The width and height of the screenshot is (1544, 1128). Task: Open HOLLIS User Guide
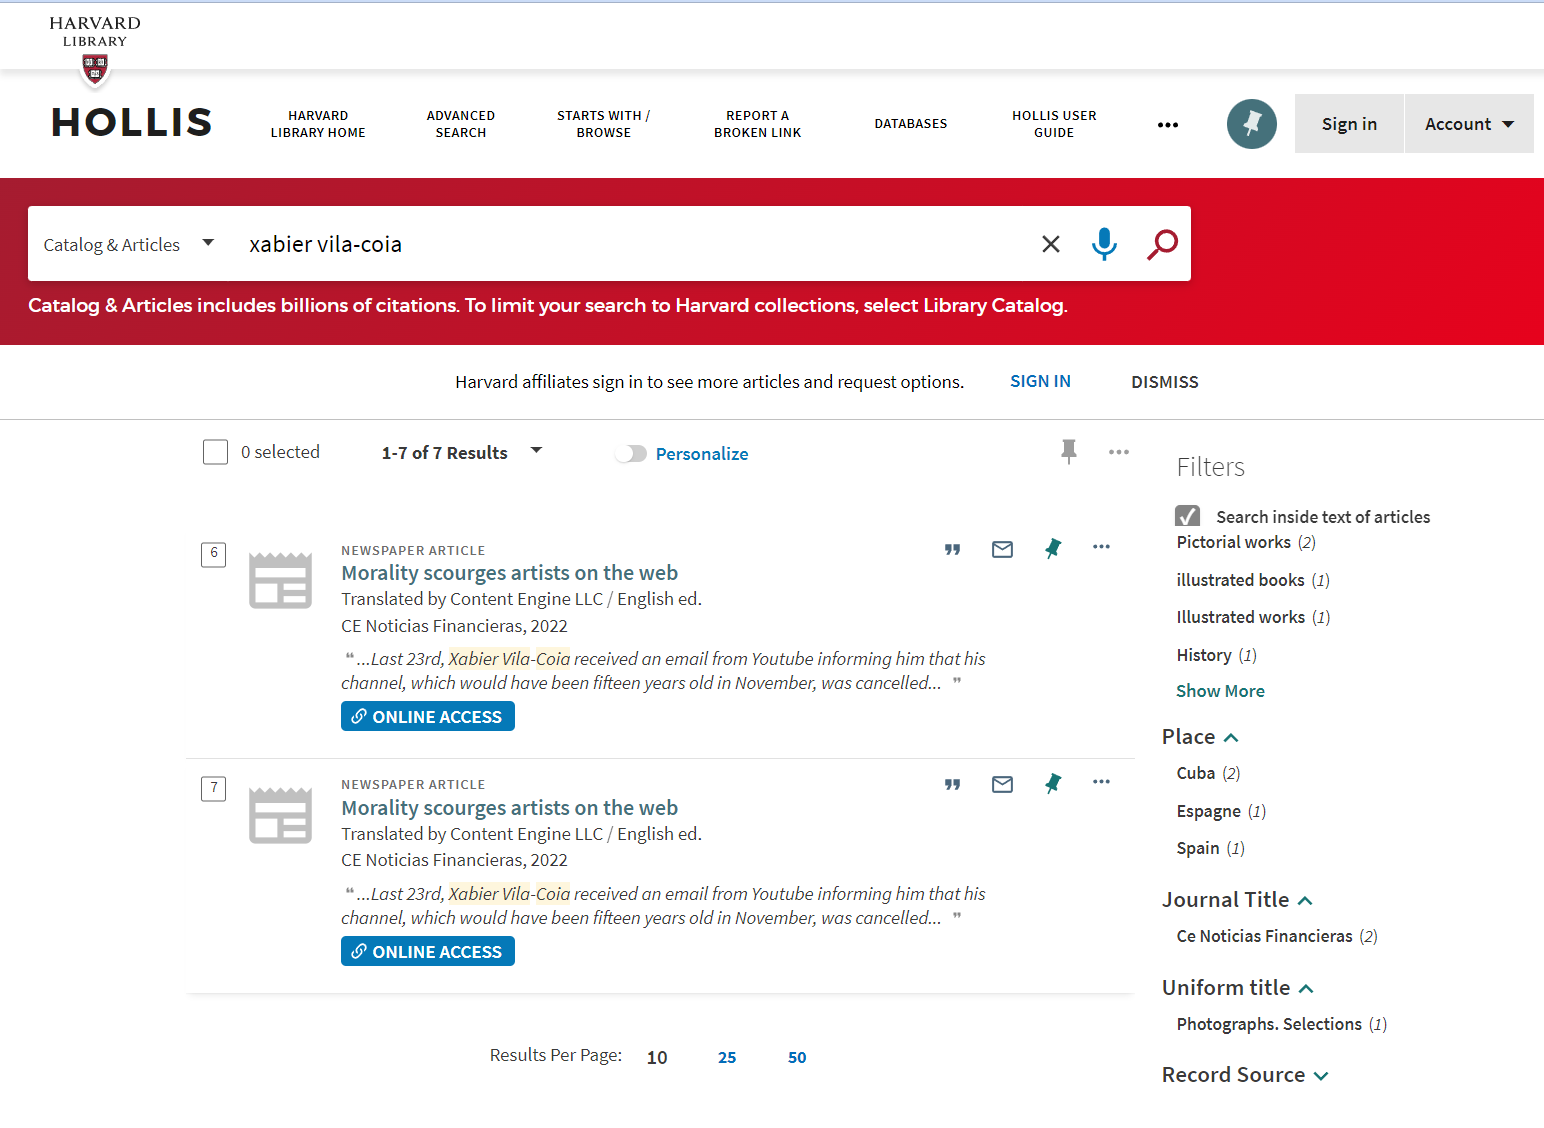click(1054, 124)
